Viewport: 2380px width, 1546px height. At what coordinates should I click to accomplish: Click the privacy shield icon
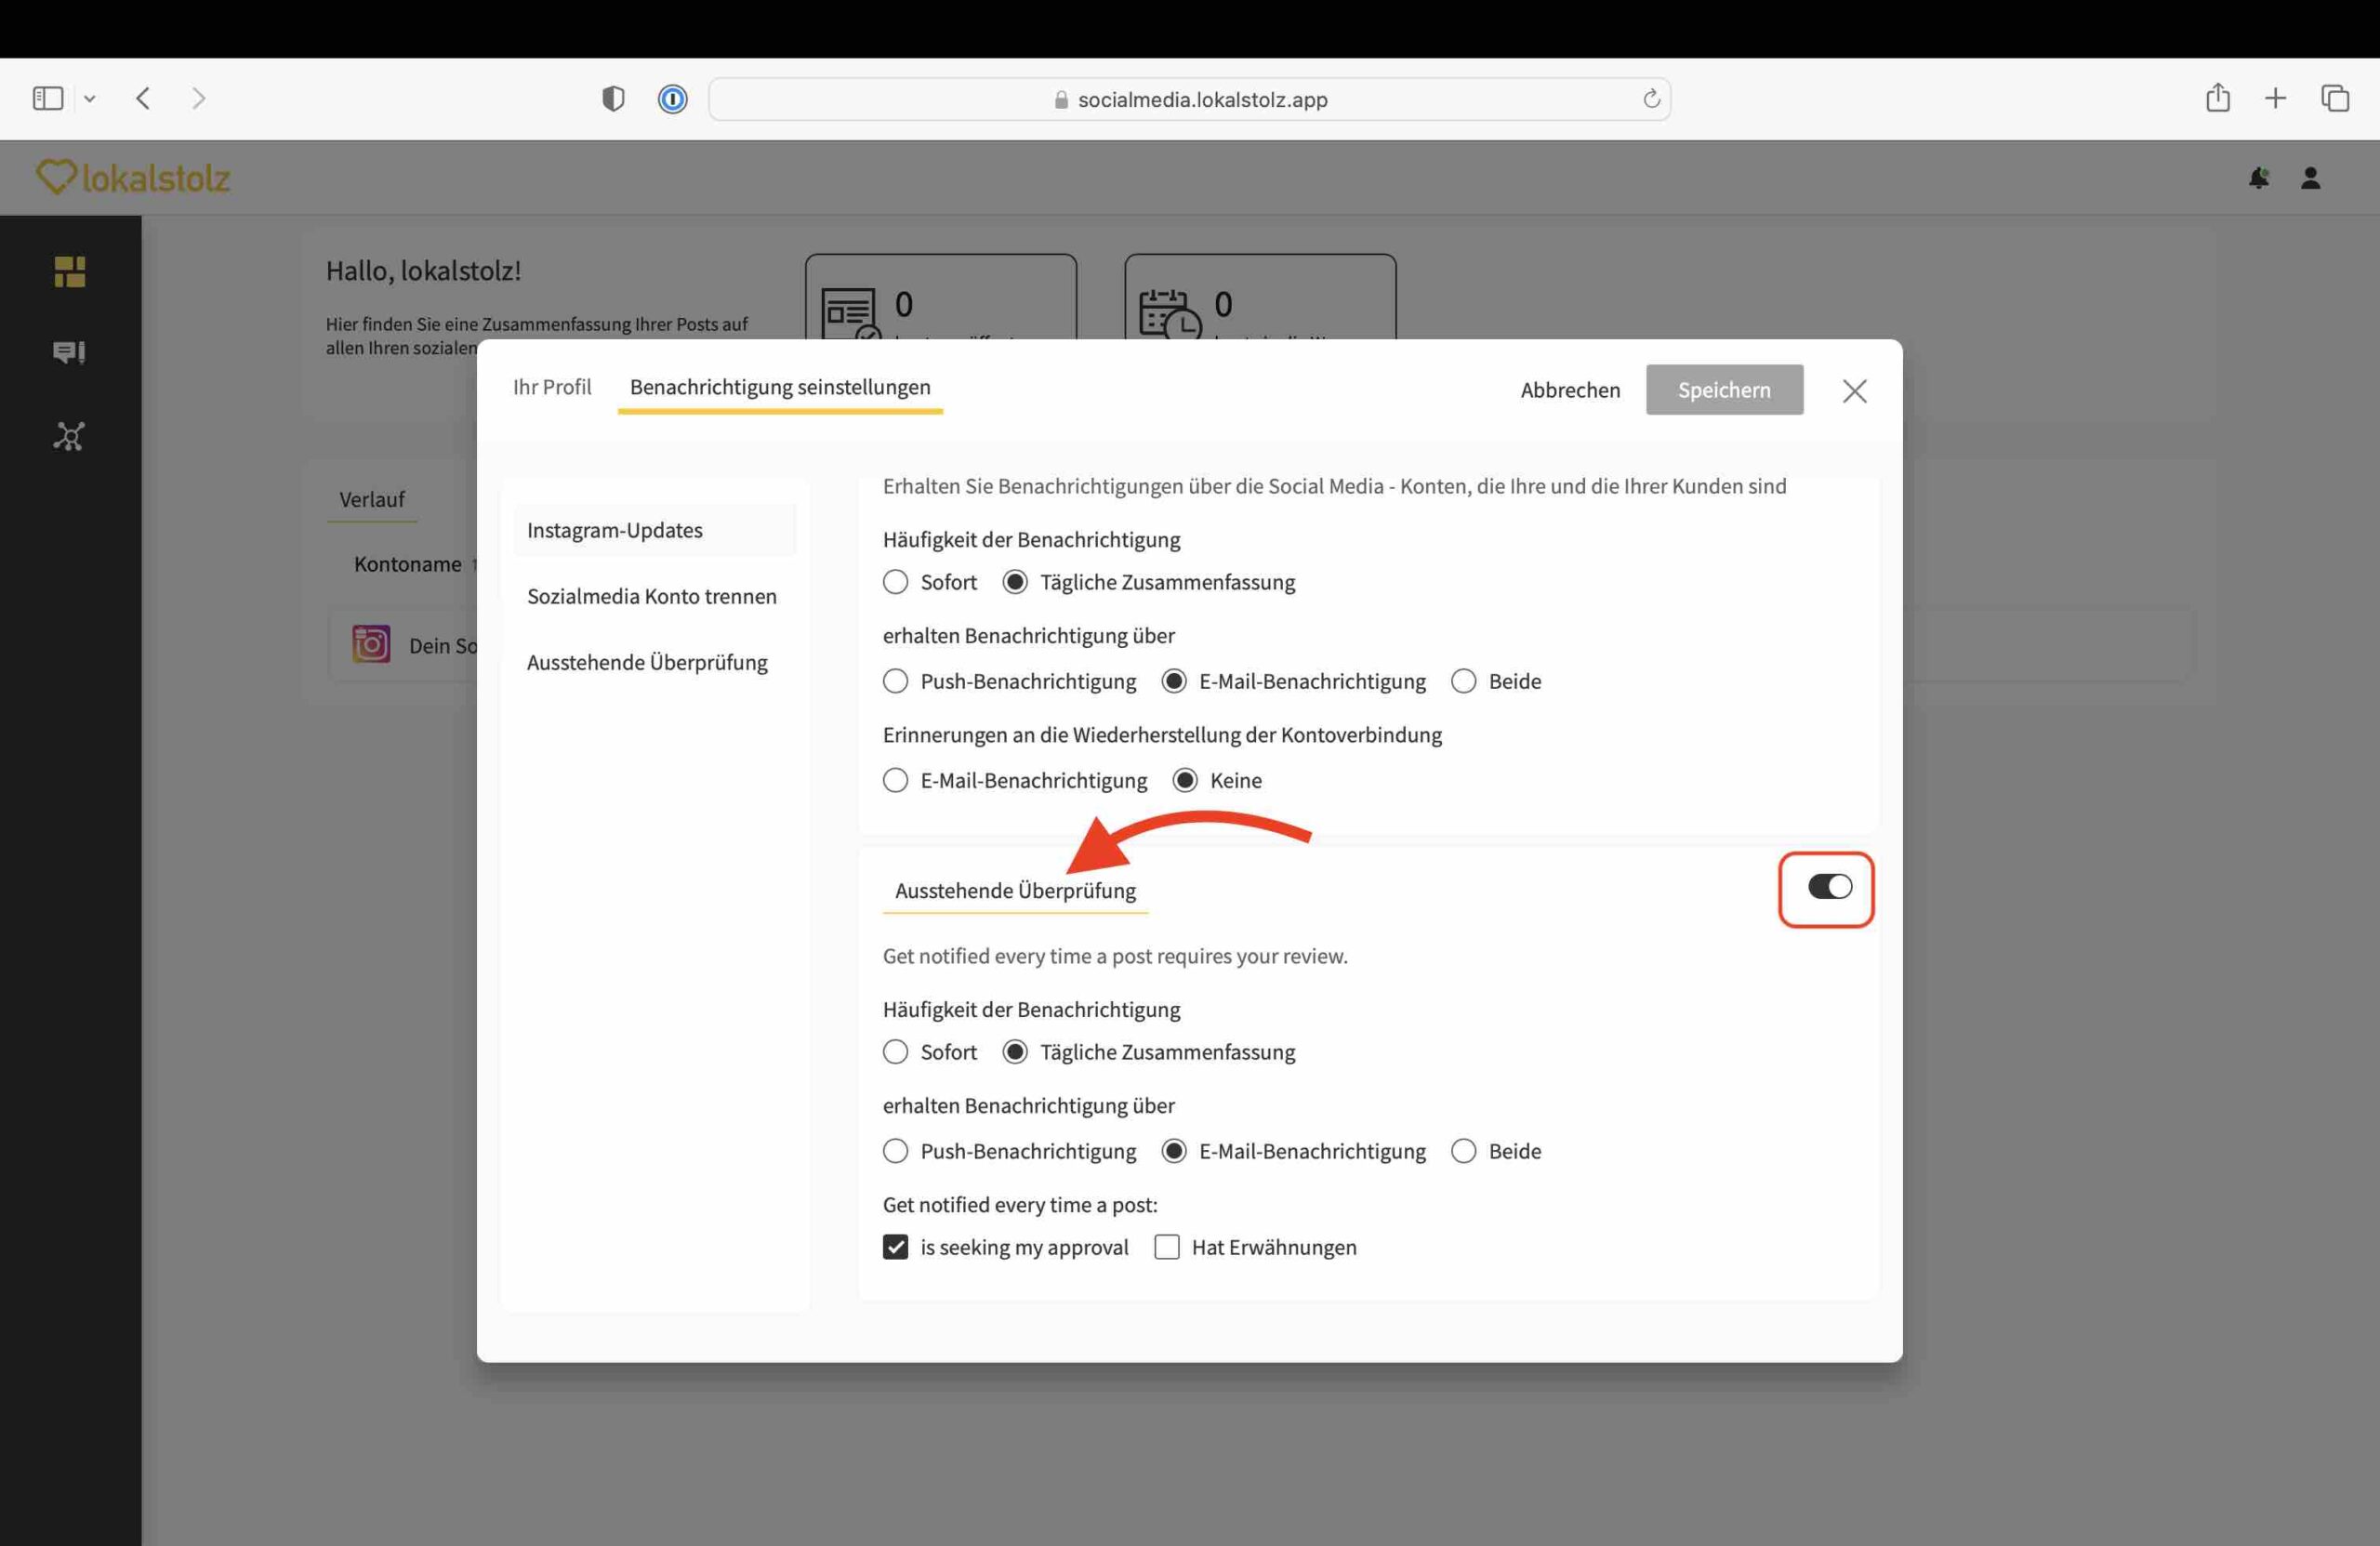613,99
